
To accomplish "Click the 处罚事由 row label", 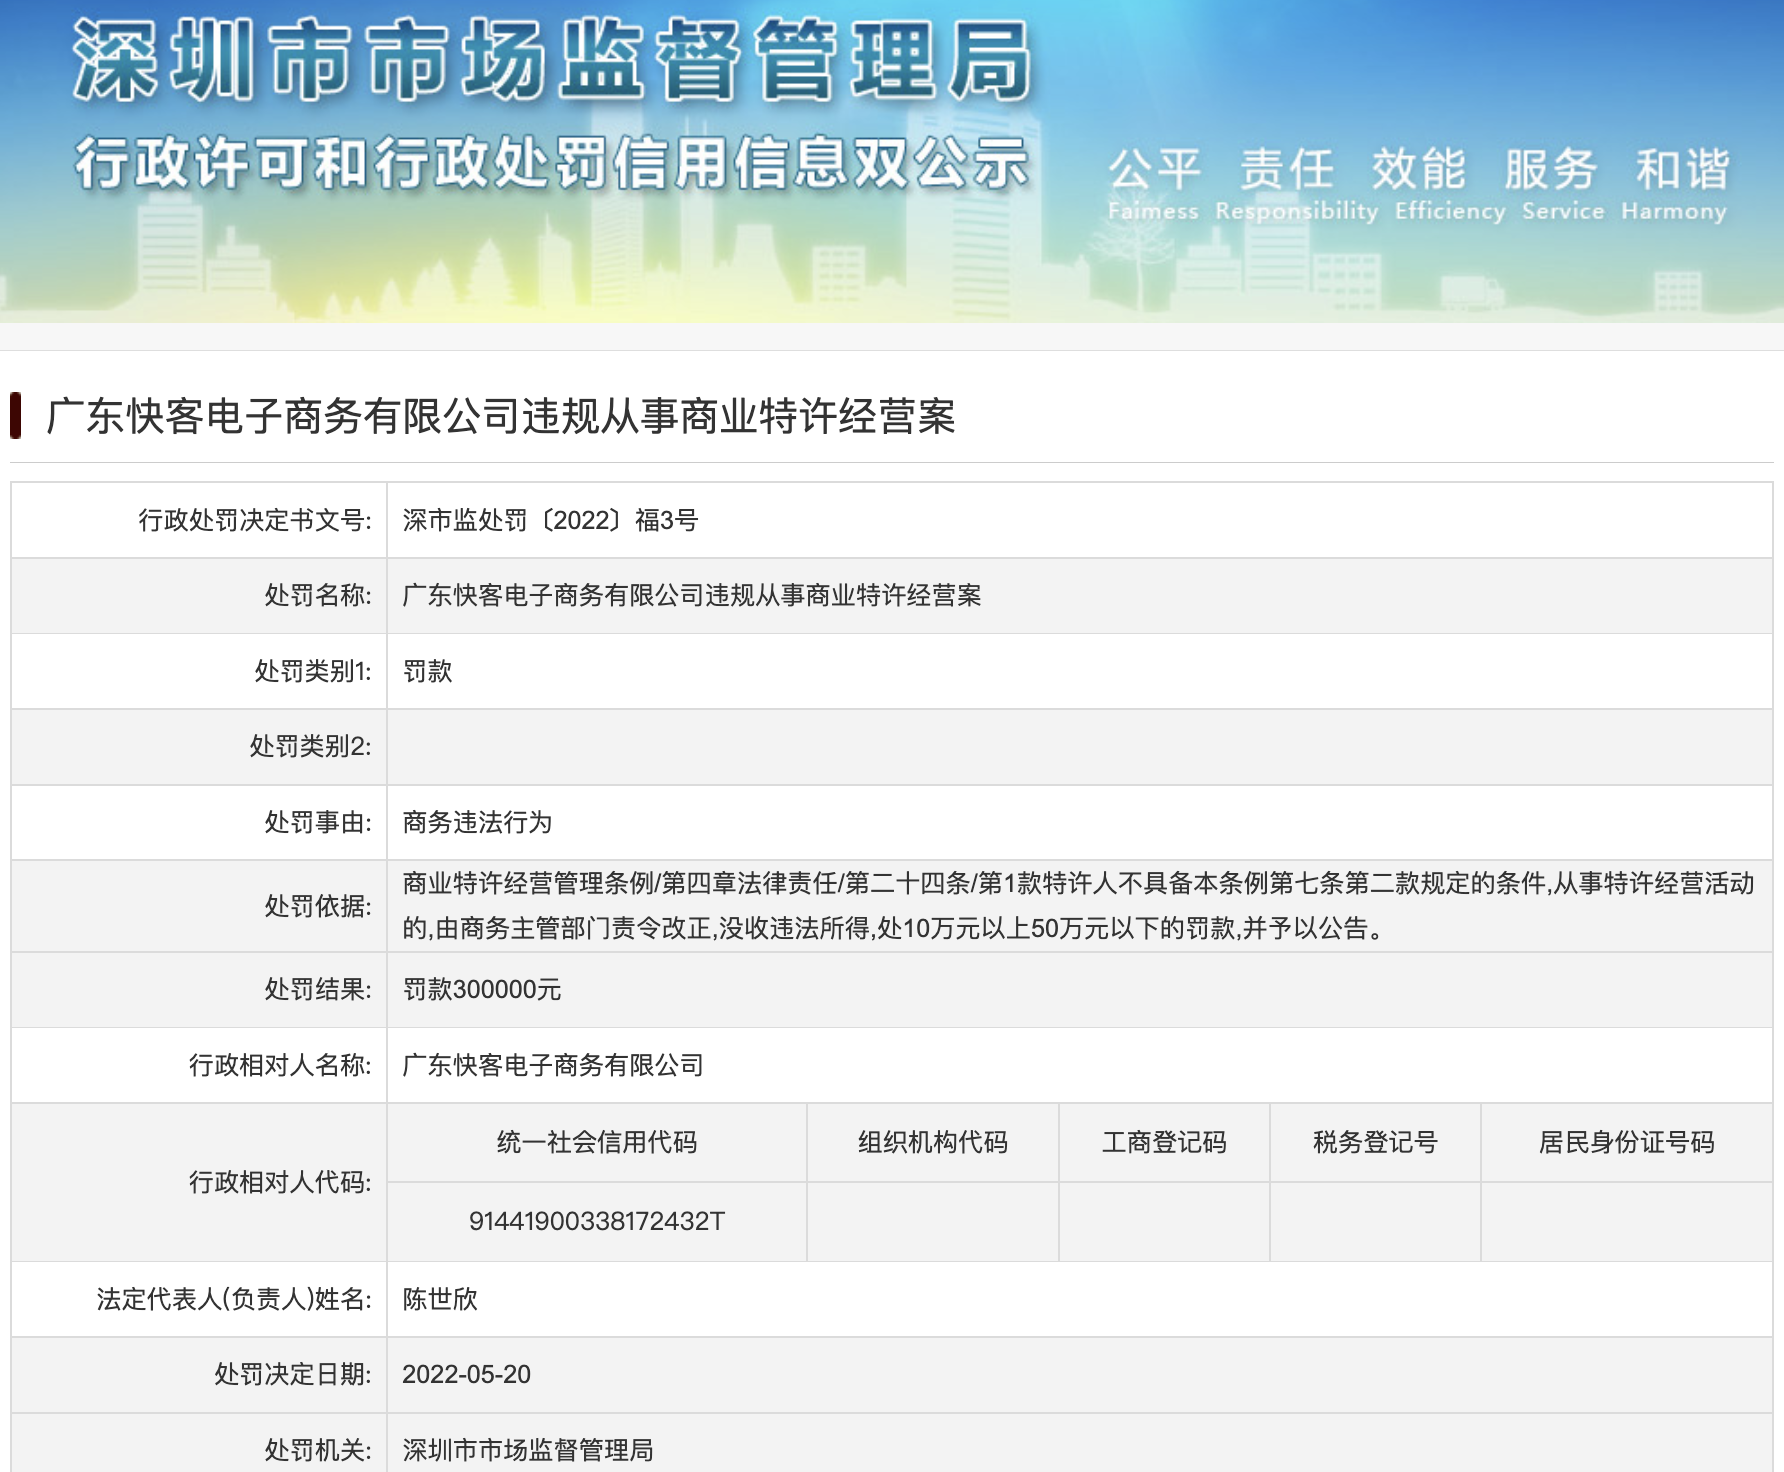I will click(318, 822).
